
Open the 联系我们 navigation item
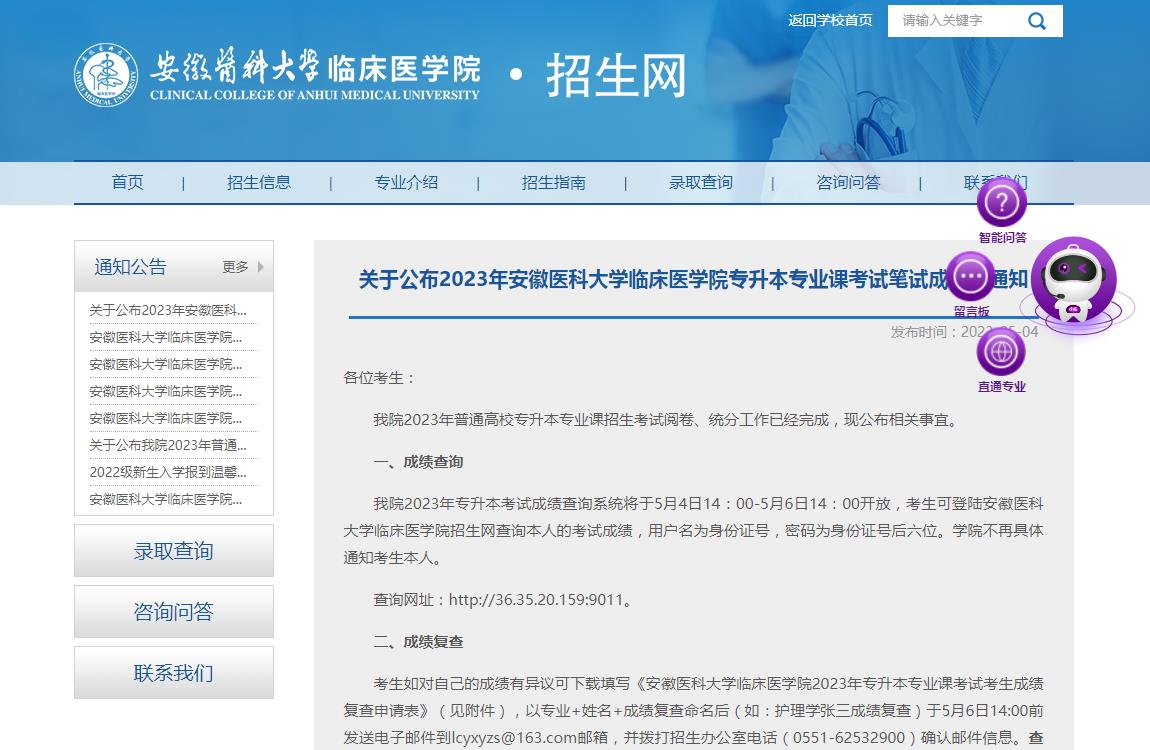(995, 182)
